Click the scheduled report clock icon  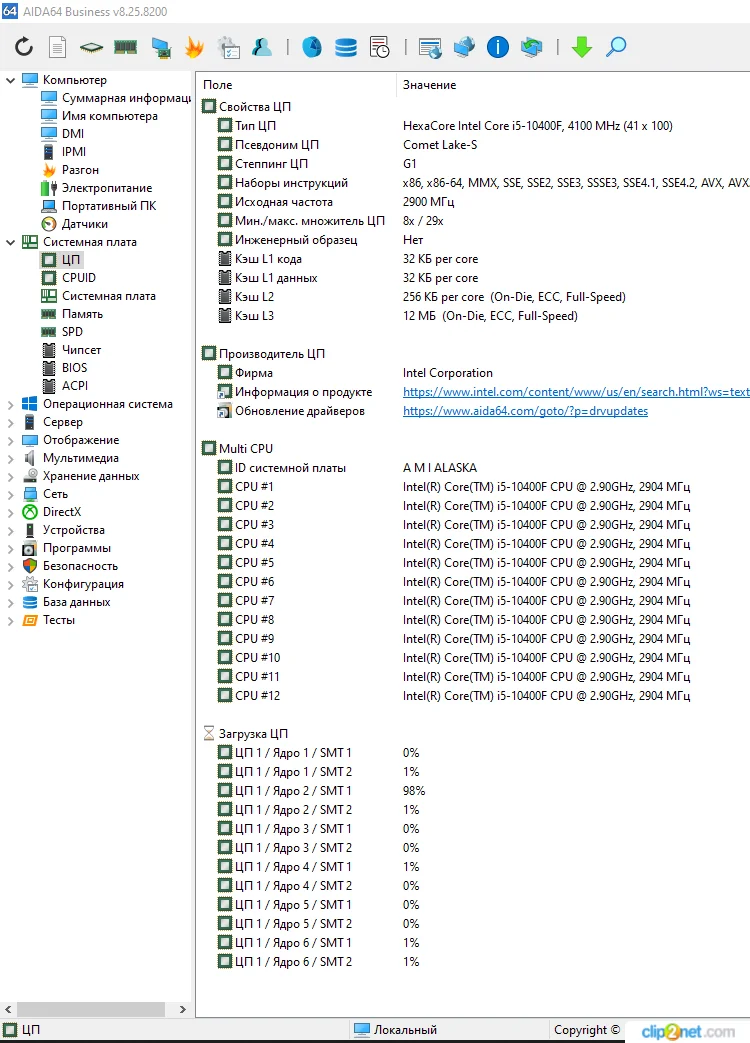point(380,47)
